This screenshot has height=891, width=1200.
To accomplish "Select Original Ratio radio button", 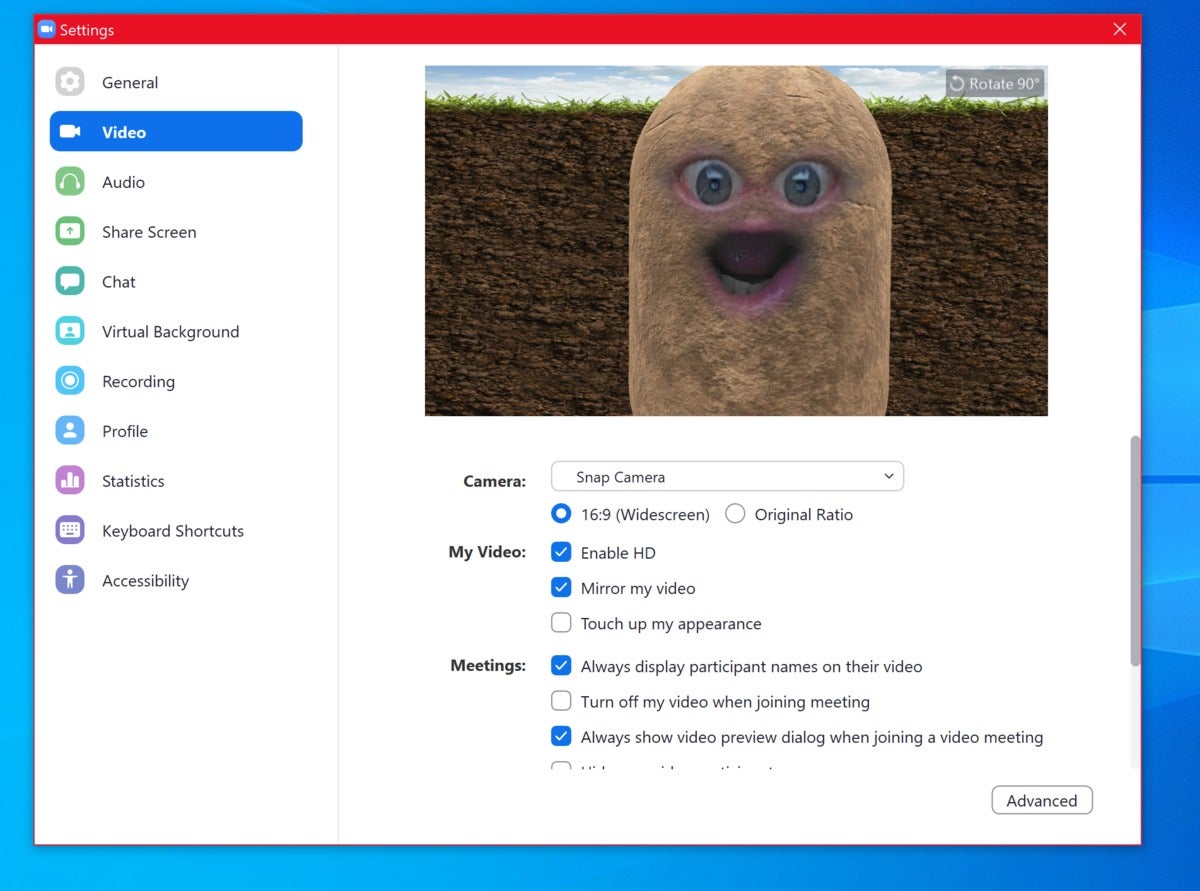I will tap(735, 515).
